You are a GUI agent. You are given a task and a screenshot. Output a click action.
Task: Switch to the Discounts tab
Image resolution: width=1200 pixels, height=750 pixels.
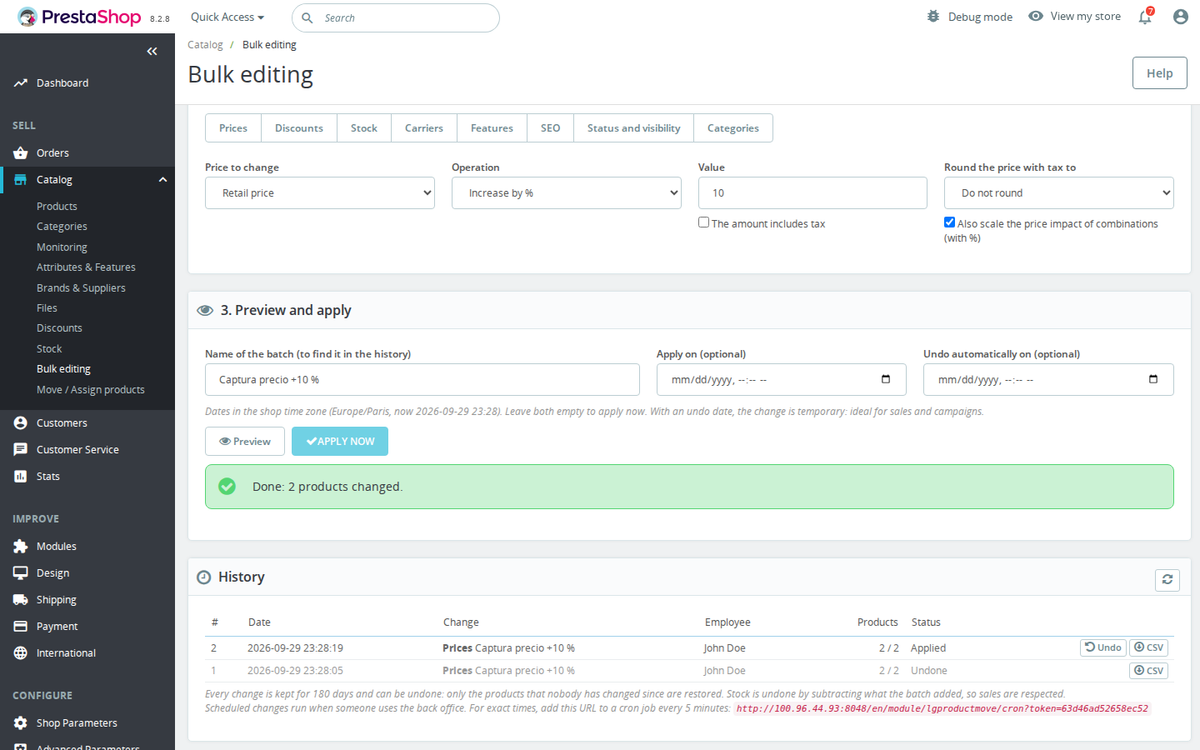click(x=299, y=128)
